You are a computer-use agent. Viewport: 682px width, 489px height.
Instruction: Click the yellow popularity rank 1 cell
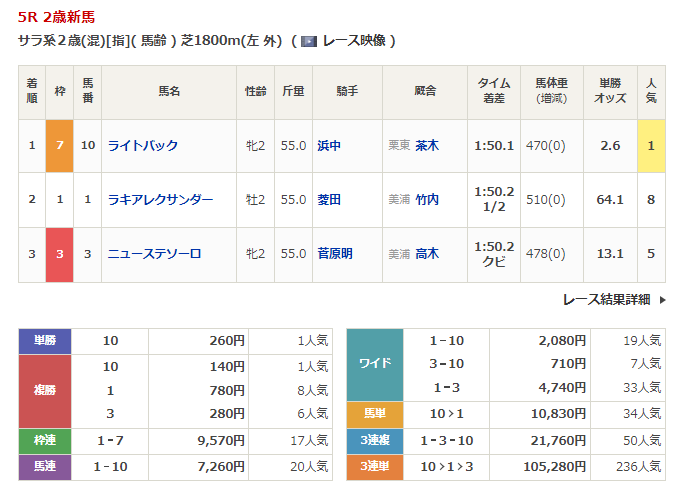point(651,146)
